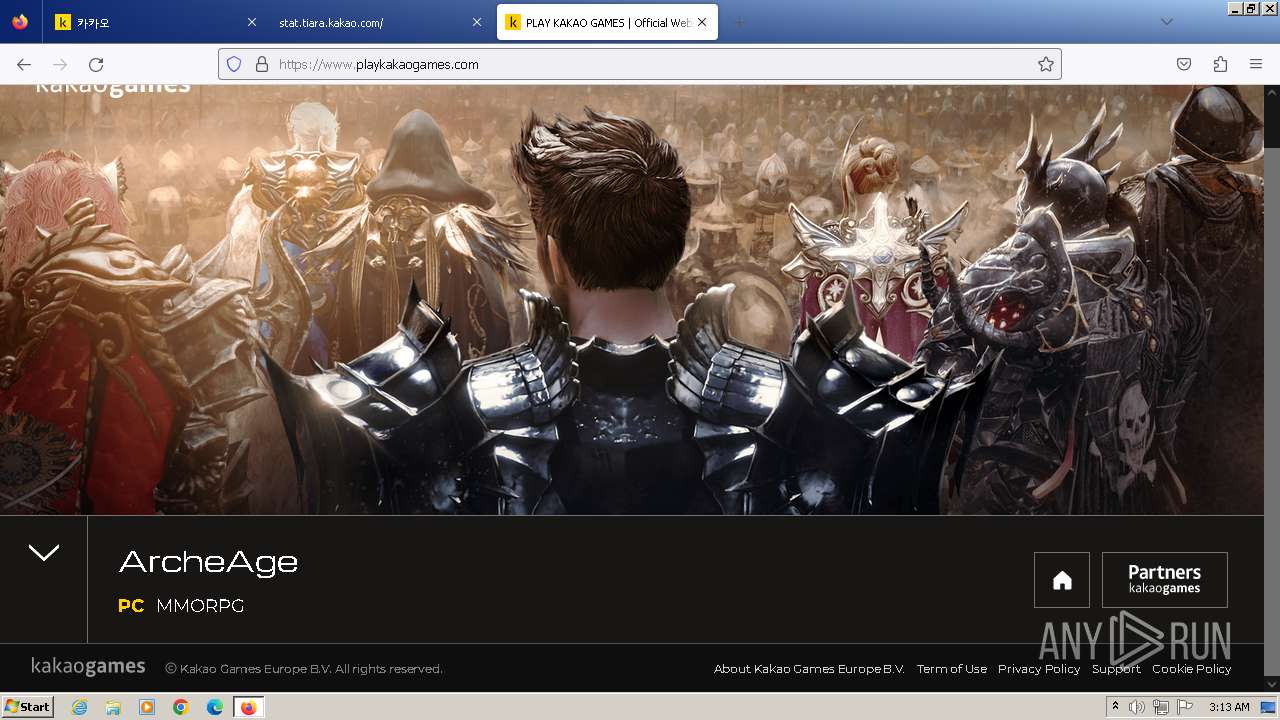Close the PLAY KAKAO GAMES tab
The image size is (1280, 720).
point(702,22)
